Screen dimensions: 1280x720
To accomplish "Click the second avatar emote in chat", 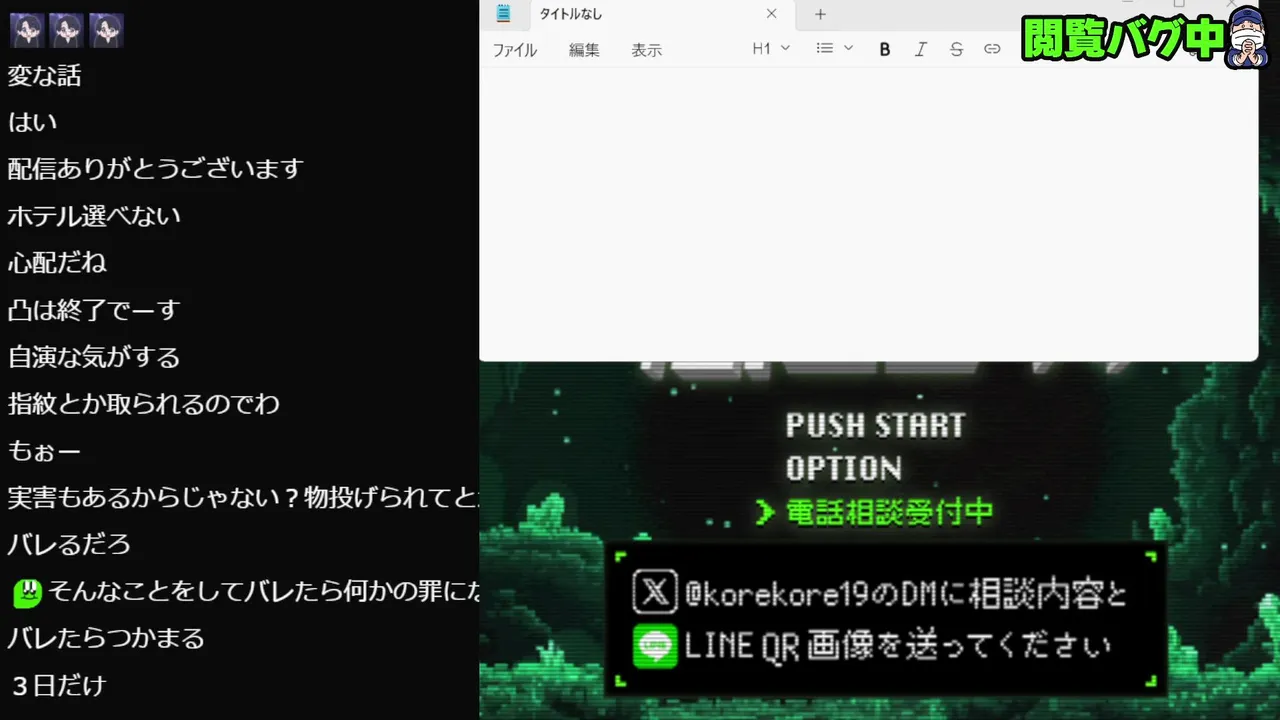I will pos(66,31).
